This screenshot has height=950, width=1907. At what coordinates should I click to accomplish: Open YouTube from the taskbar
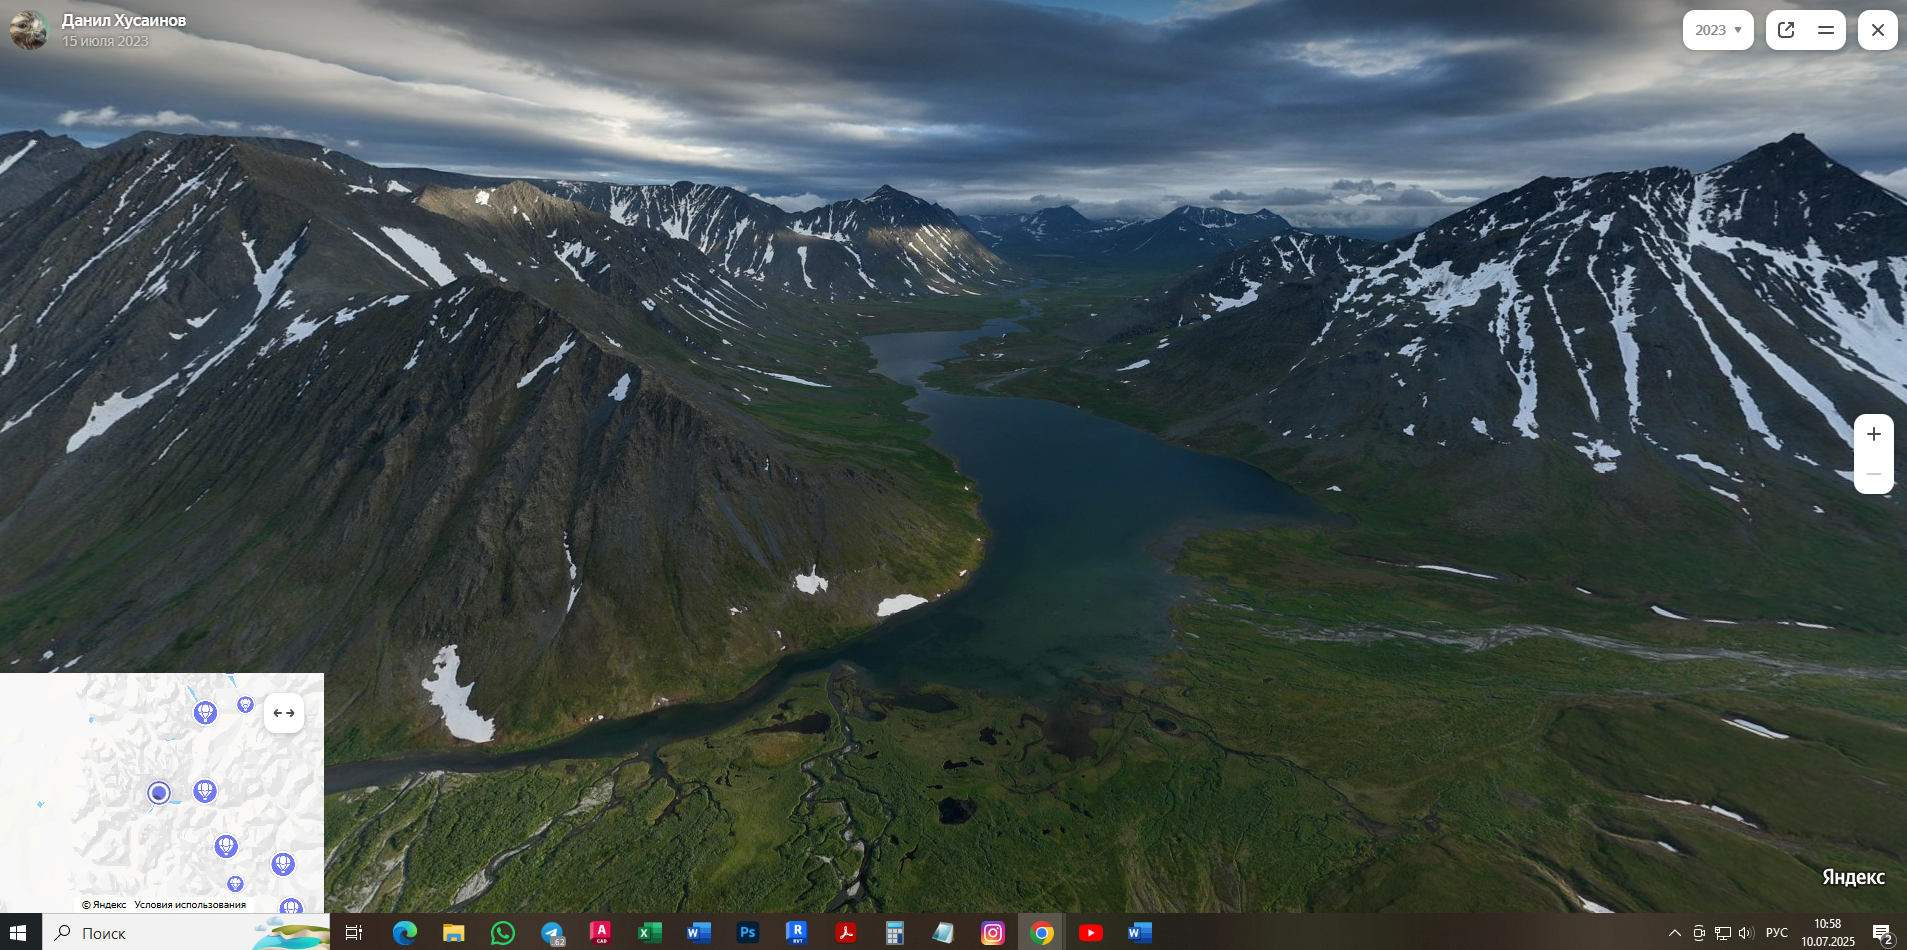[x=1091, y=933]
